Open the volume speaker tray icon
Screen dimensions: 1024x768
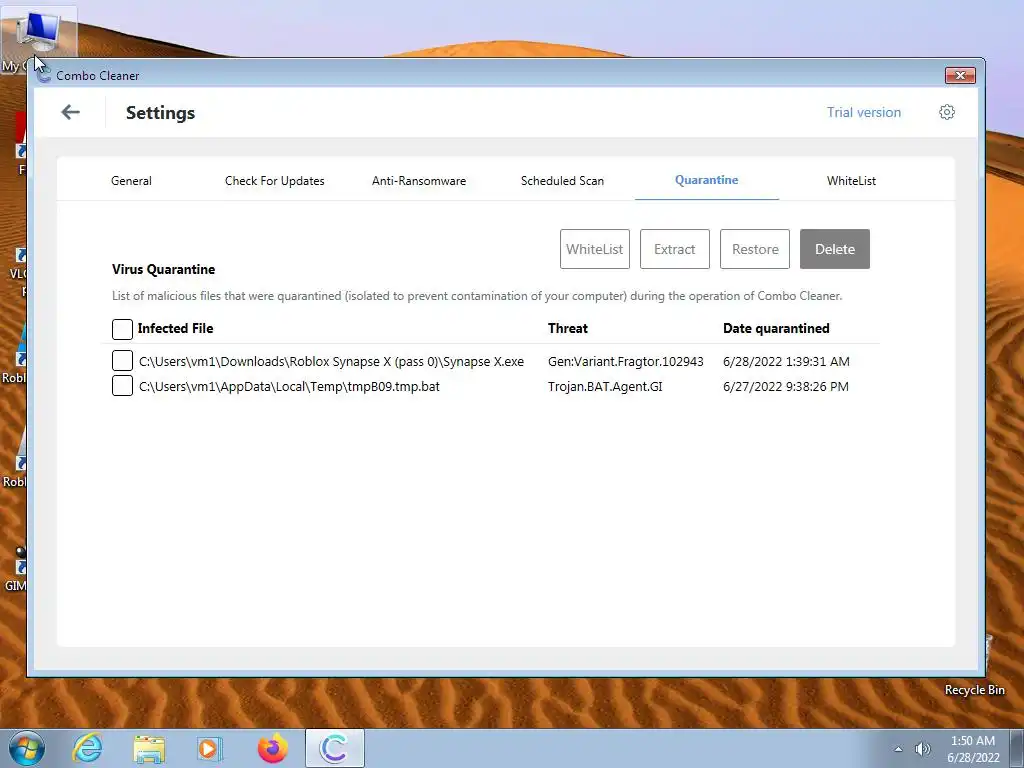[x=922, y=749]
